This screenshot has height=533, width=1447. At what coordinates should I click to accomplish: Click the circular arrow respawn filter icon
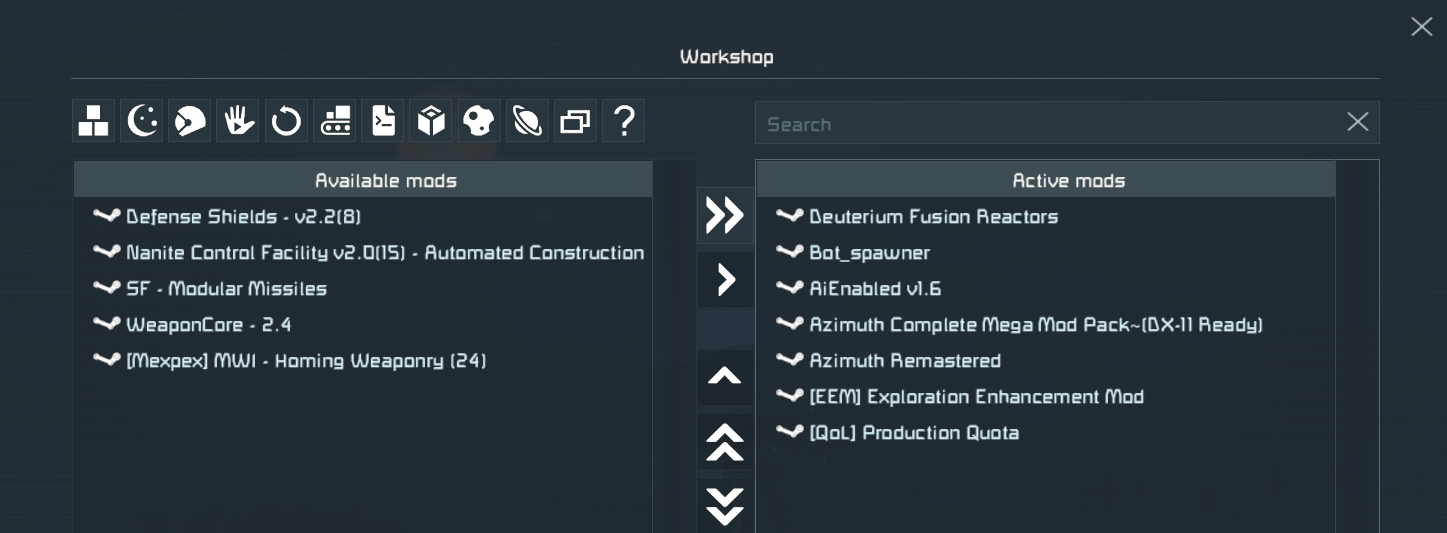coord(286,121)
